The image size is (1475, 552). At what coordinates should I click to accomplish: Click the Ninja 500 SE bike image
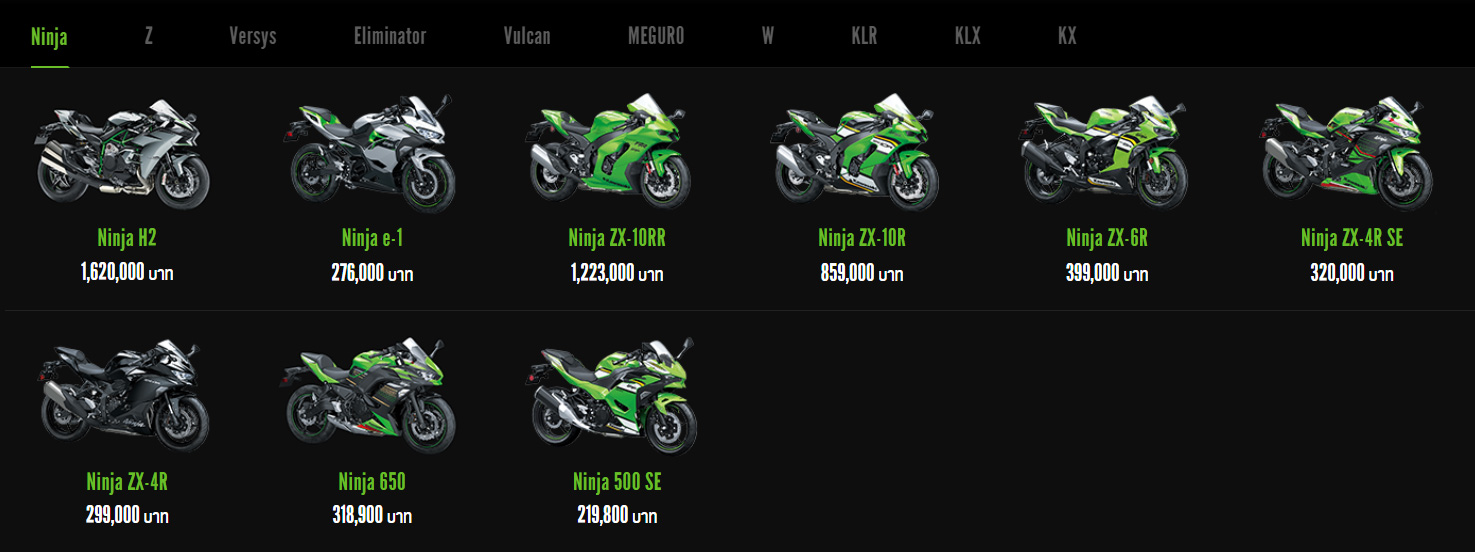pos(616,396)
